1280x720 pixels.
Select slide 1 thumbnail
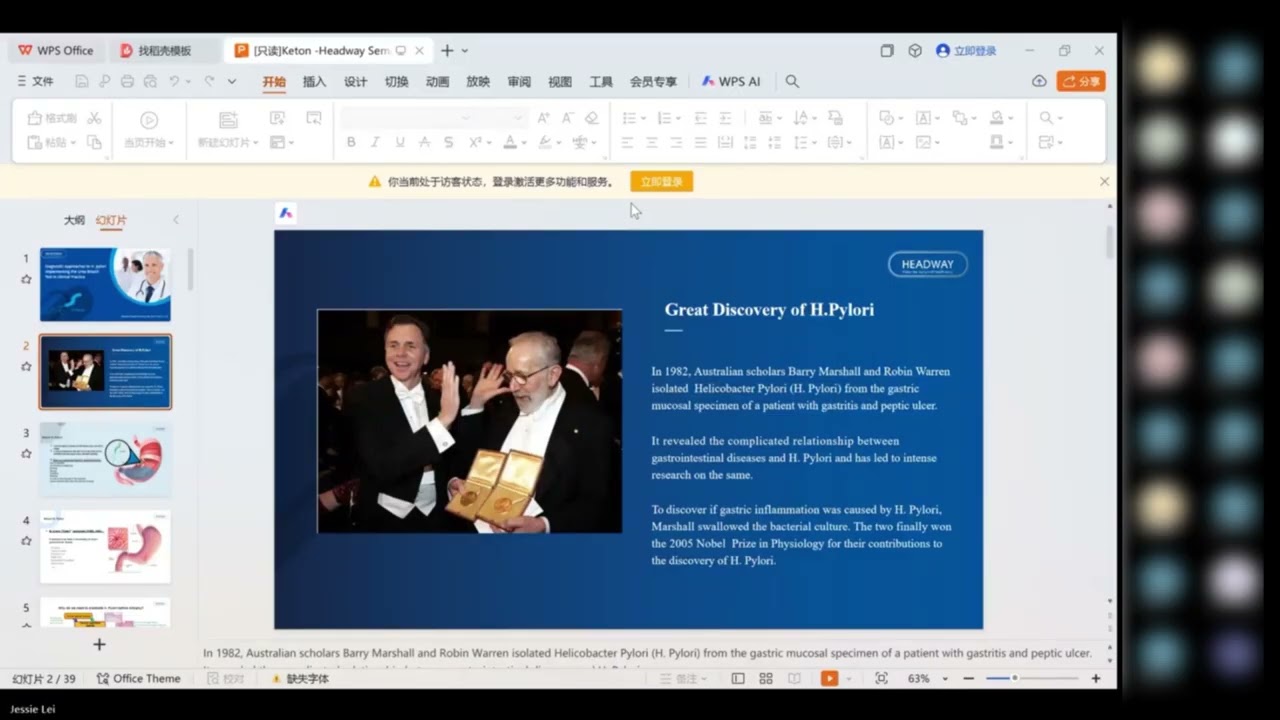pyautogui.click(x=105, y=284)
